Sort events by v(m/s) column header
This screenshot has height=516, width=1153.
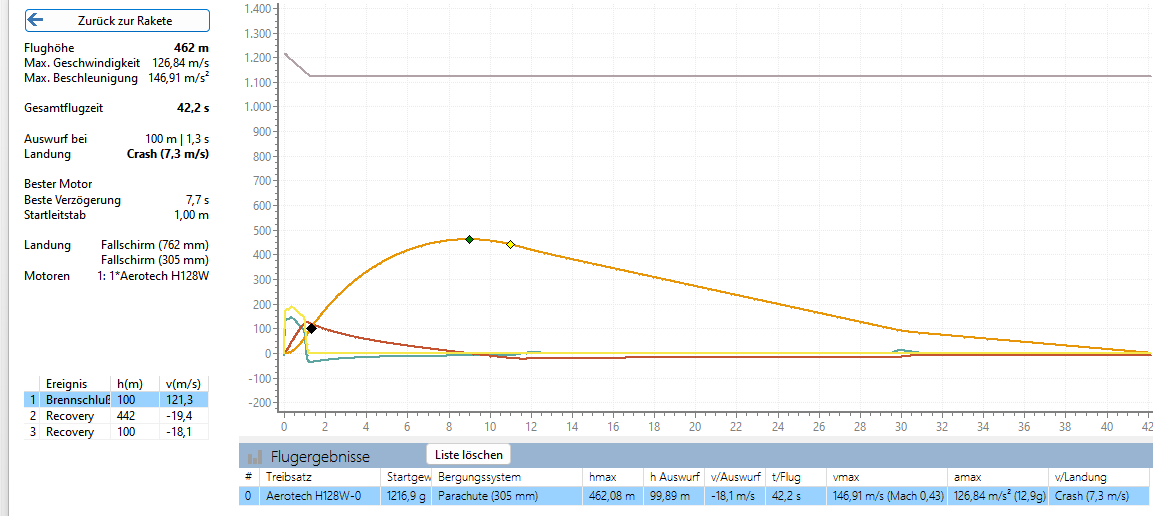pos(184,383)
